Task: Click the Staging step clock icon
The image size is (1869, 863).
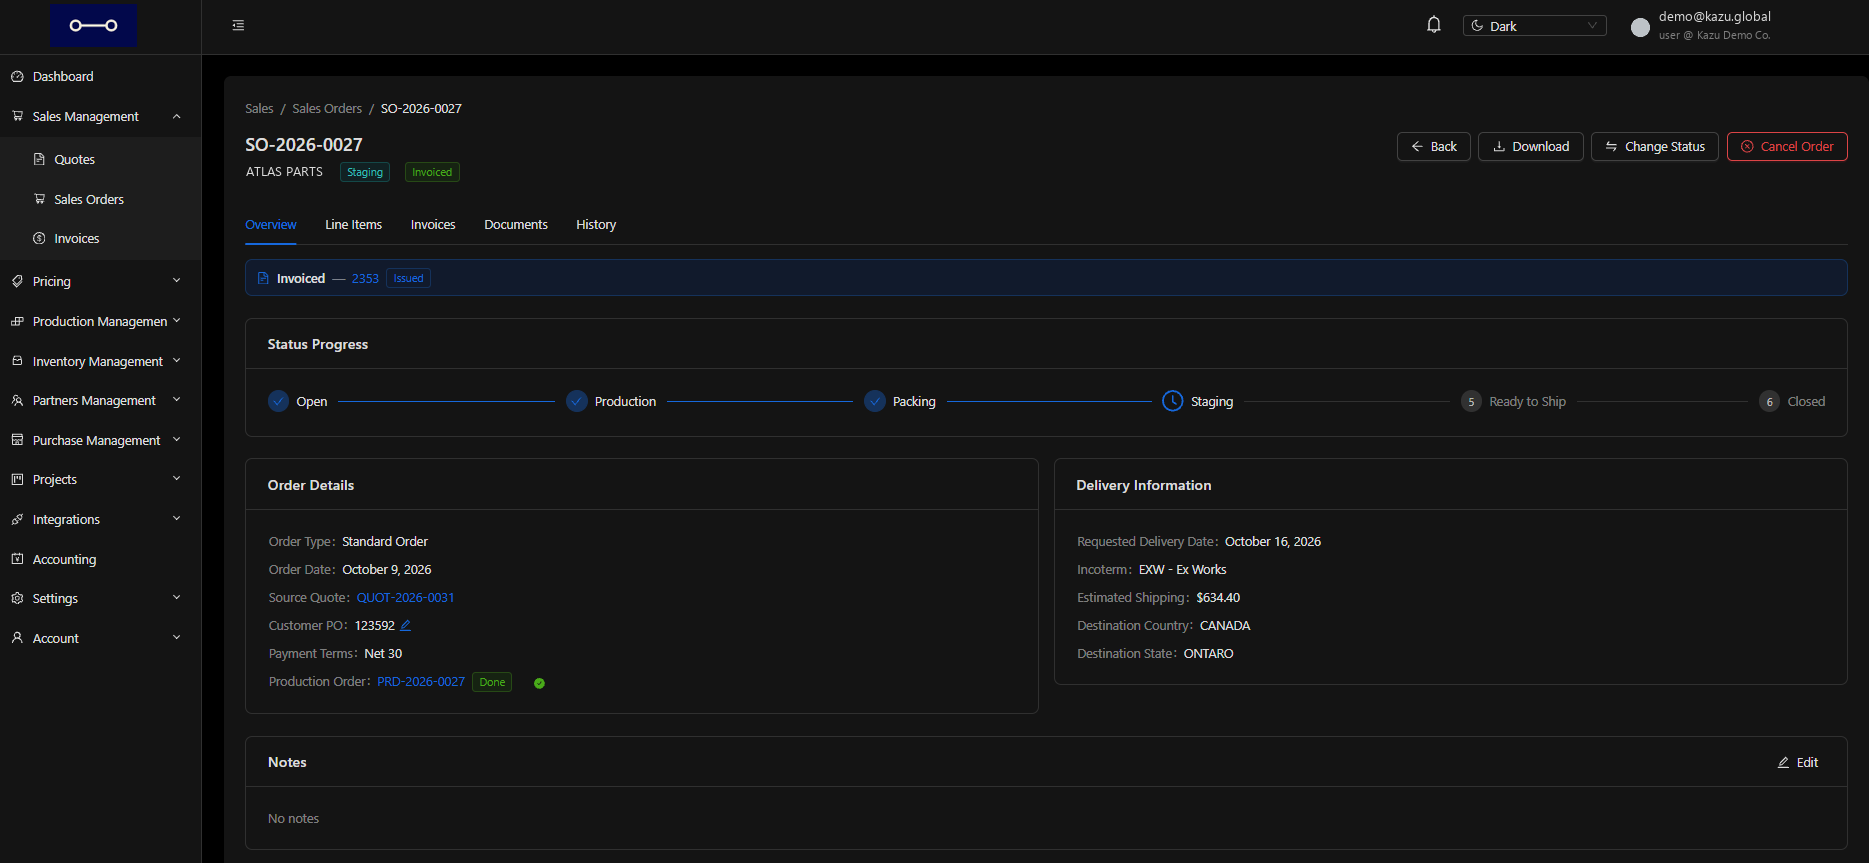Action: click(1173, 401)
